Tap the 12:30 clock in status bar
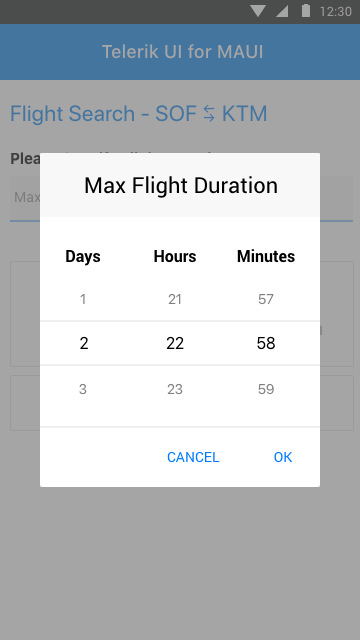Screen dimensions: 360x640 pos(336,11)
